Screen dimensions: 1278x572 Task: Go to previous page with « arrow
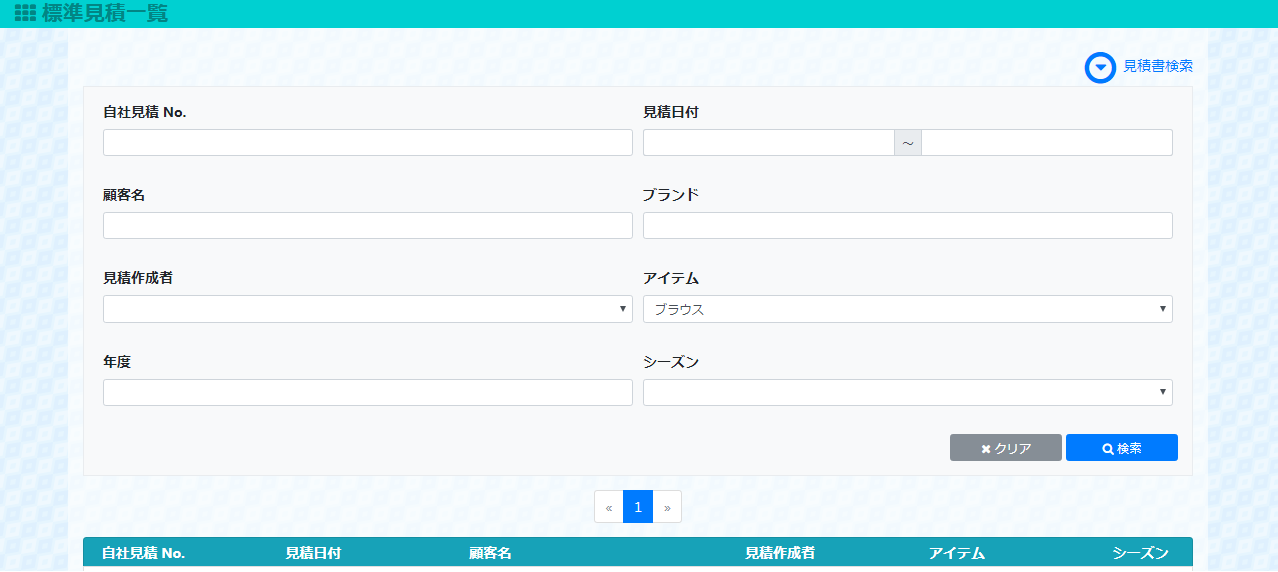coord(608,507)
